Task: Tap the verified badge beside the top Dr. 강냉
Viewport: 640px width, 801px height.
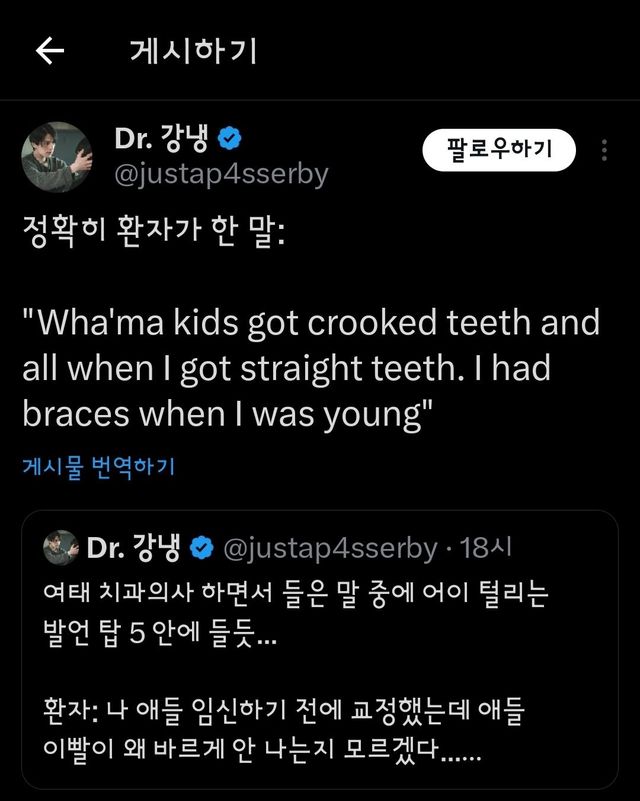Action: click(x=227, y=137)
